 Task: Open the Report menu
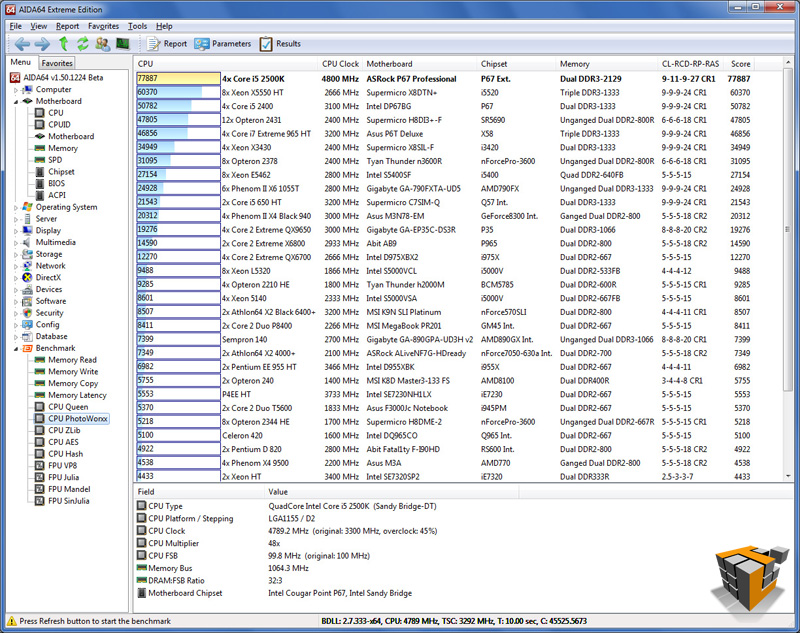[67, 26]
